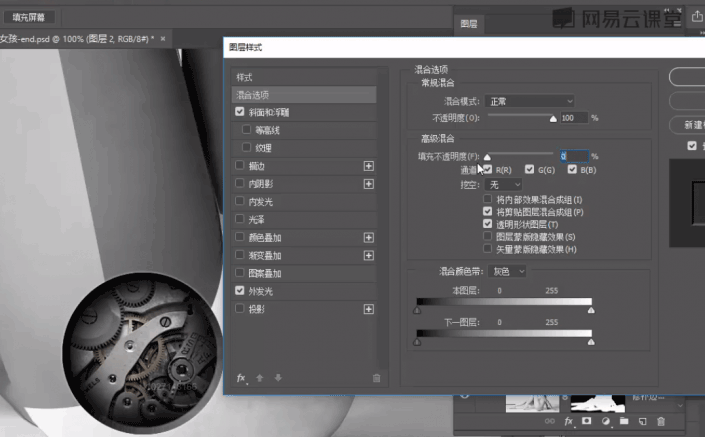The image size is (705, 437).
Task: Enable the 投影 effect checkbox
Action: tap(240, 308)
